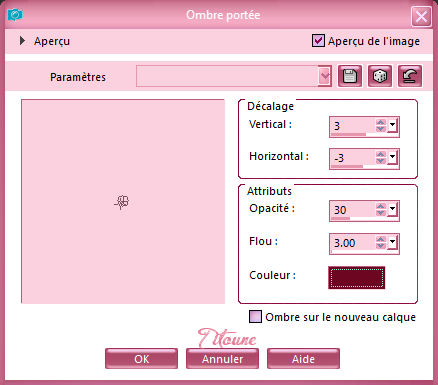This screenshot has width=438, height=385.
Task: Expand the Aperçu disclosure triangle
Action: click(x=22, y=41)
